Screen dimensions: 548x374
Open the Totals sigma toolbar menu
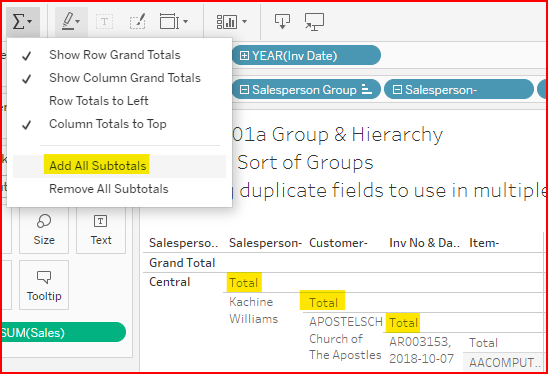pyautogui.click(x=22, y=22)
